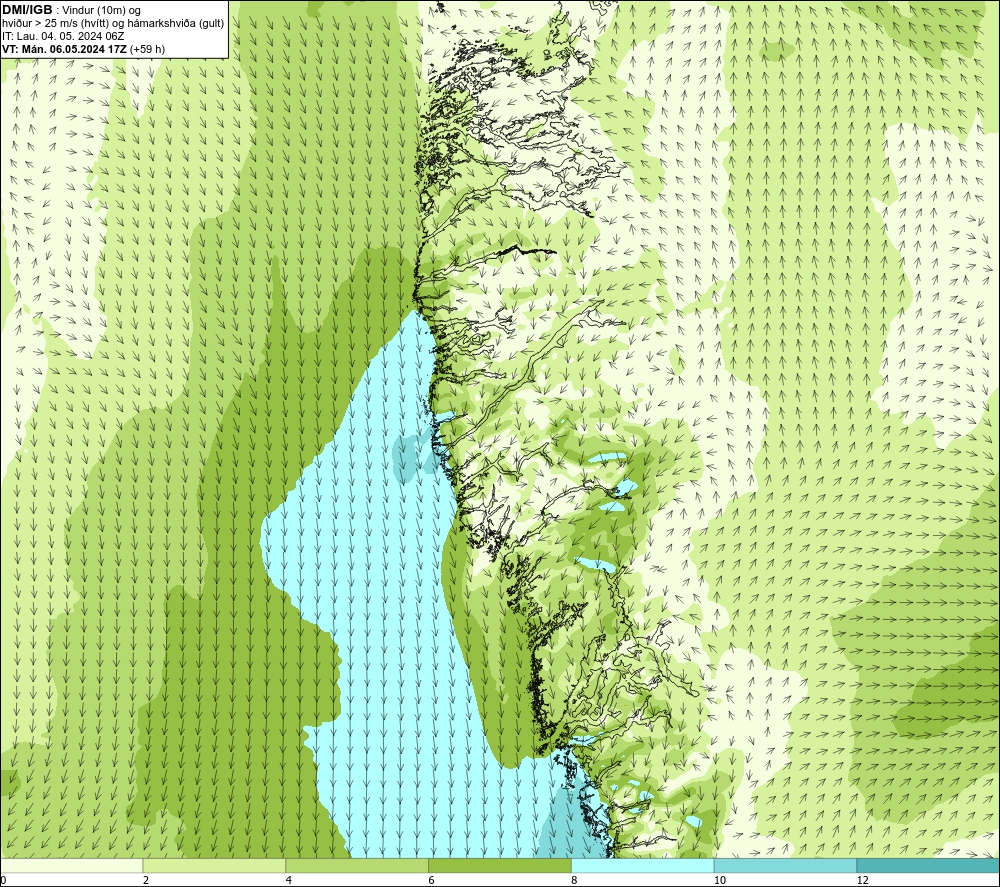
Task: Click the 8–10 m/s light cyan swatch
Action: 642,865
